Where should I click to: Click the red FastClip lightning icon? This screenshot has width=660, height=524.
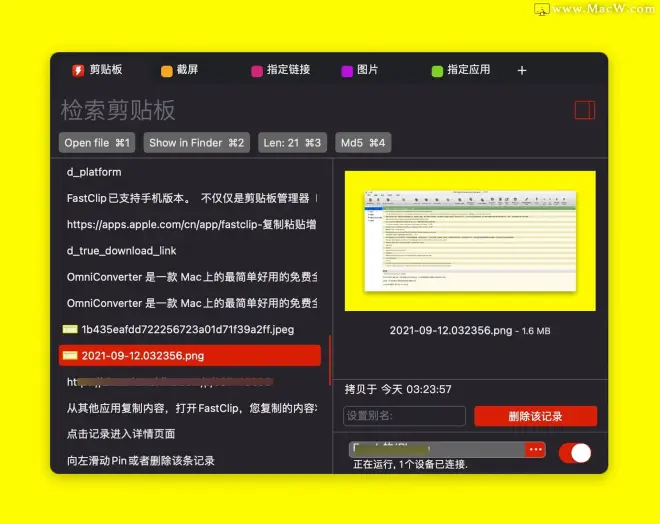click(x=78, y=70)
